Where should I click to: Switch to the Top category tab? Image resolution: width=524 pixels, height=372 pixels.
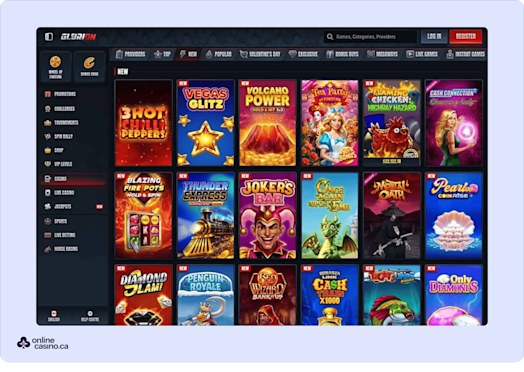162,54
